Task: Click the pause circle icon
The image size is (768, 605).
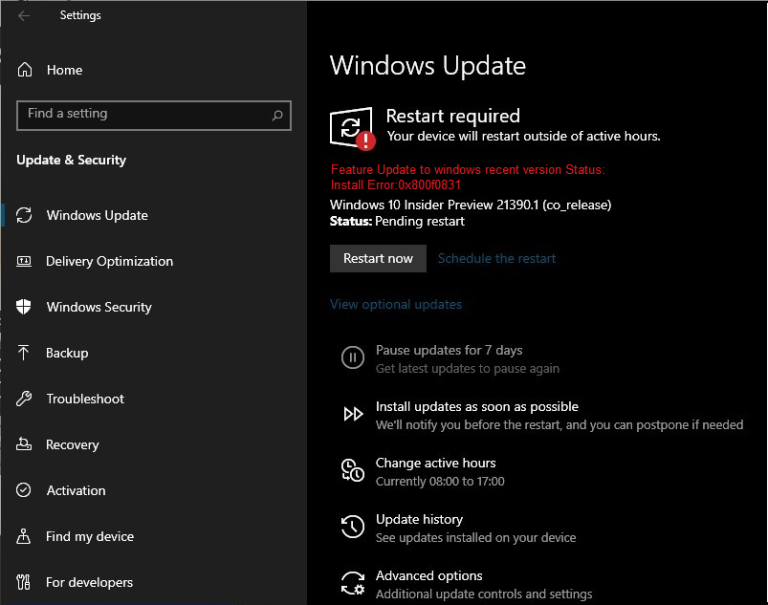Action: point(353,357)
